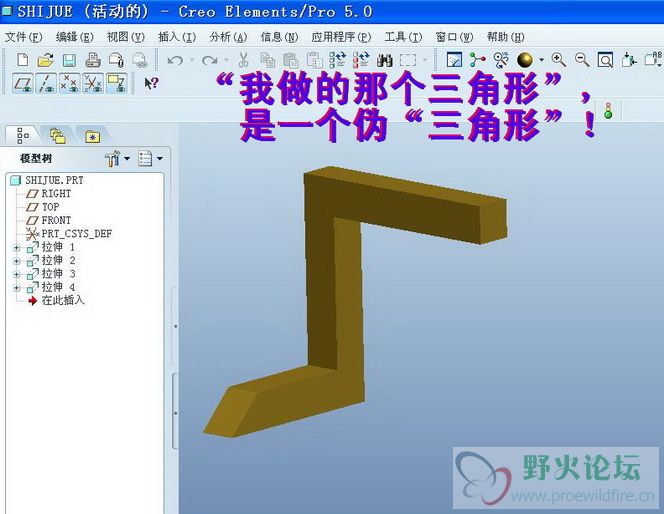Open the 插入(I) menu

click(177, 37)
